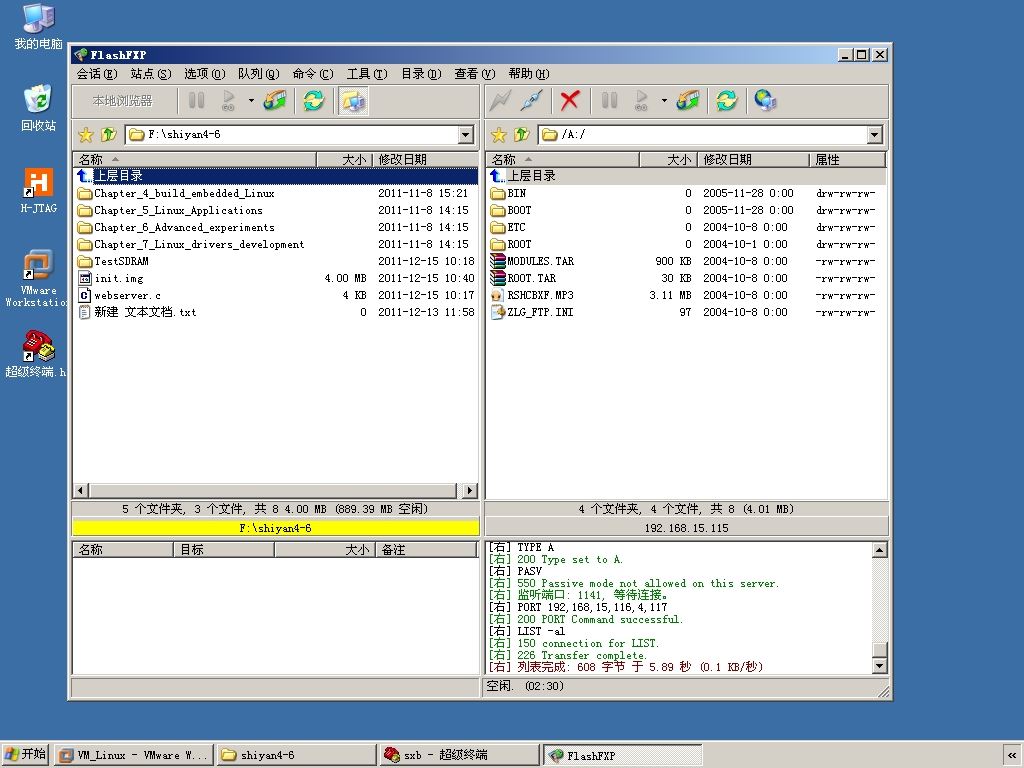The width and height of the screenshot is (1024, 768).
Task: Sort local list by 名称 column header
Action: click(x=195, y=159)
